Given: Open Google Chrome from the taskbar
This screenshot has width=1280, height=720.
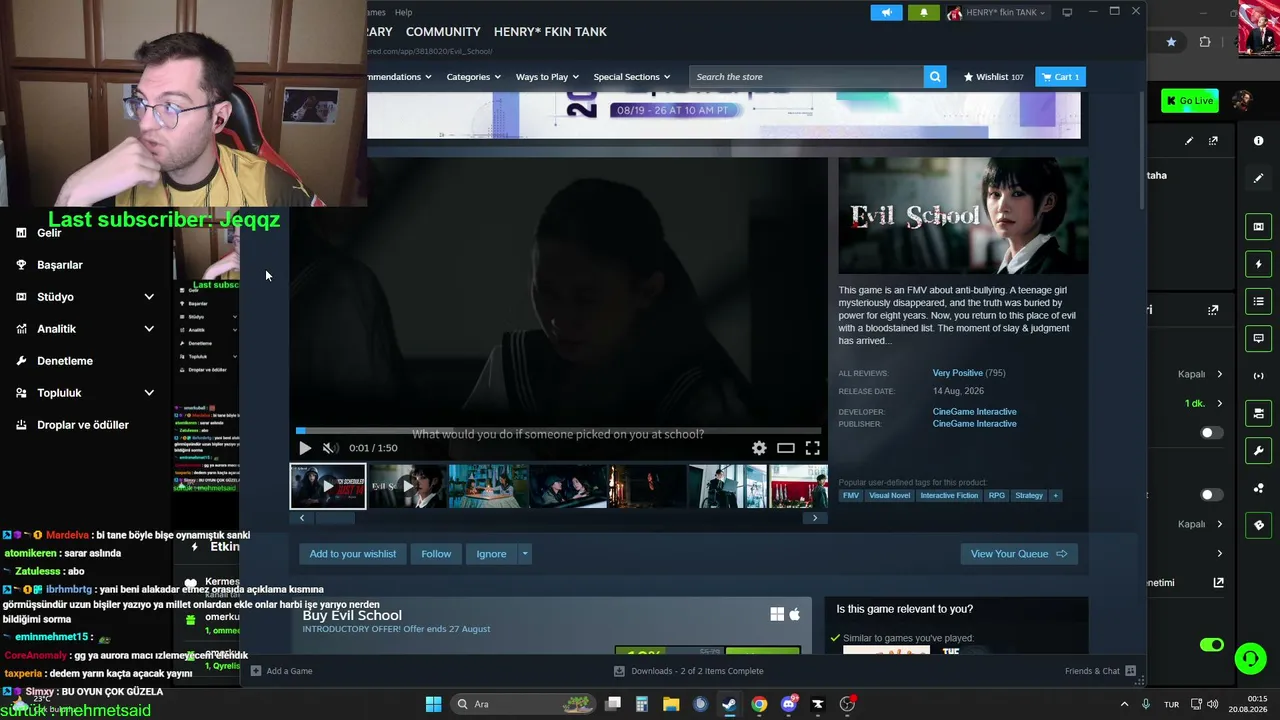Looking at the screenshot, I should (x=759, y=704).
